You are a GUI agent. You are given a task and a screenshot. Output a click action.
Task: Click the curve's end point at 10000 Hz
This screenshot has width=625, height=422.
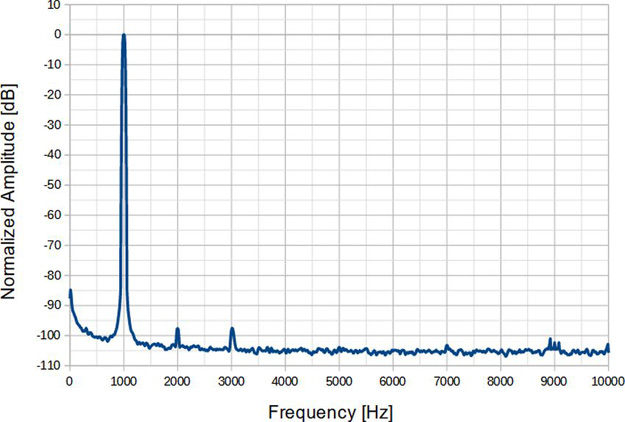click(608, 345)
